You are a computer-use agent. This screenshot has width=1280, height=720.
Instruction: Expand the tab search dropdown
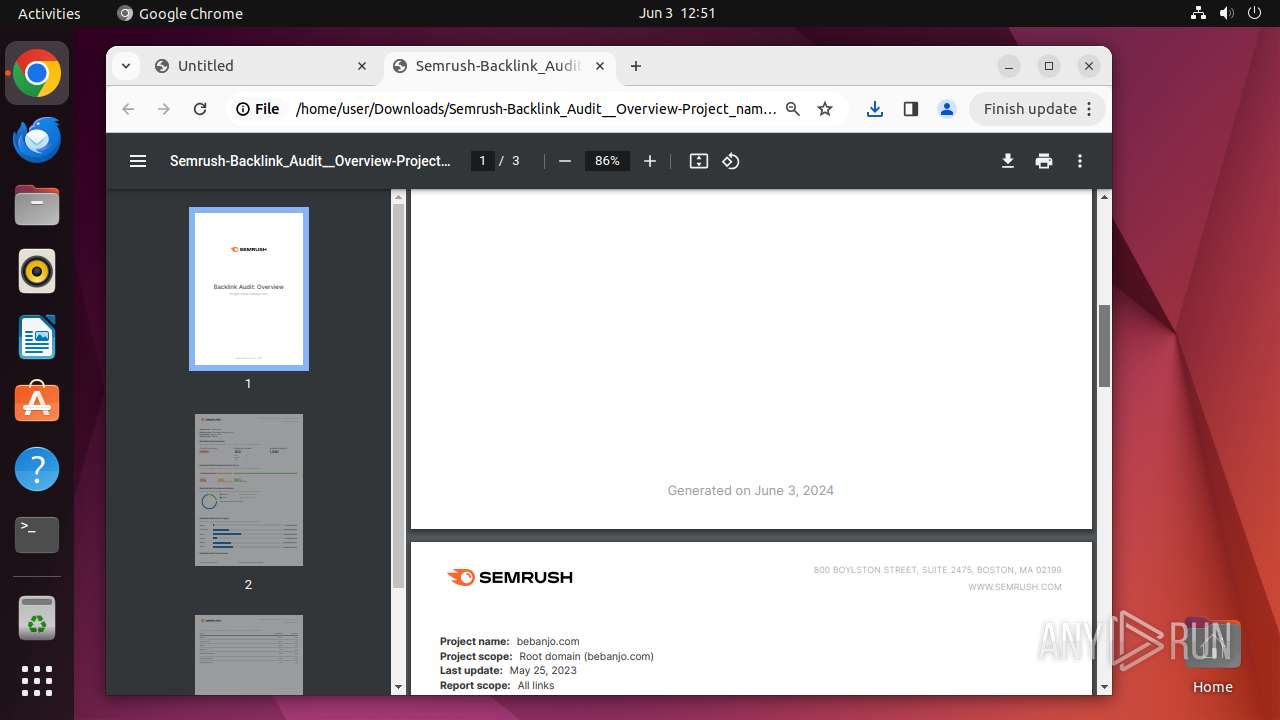point(125,66)
